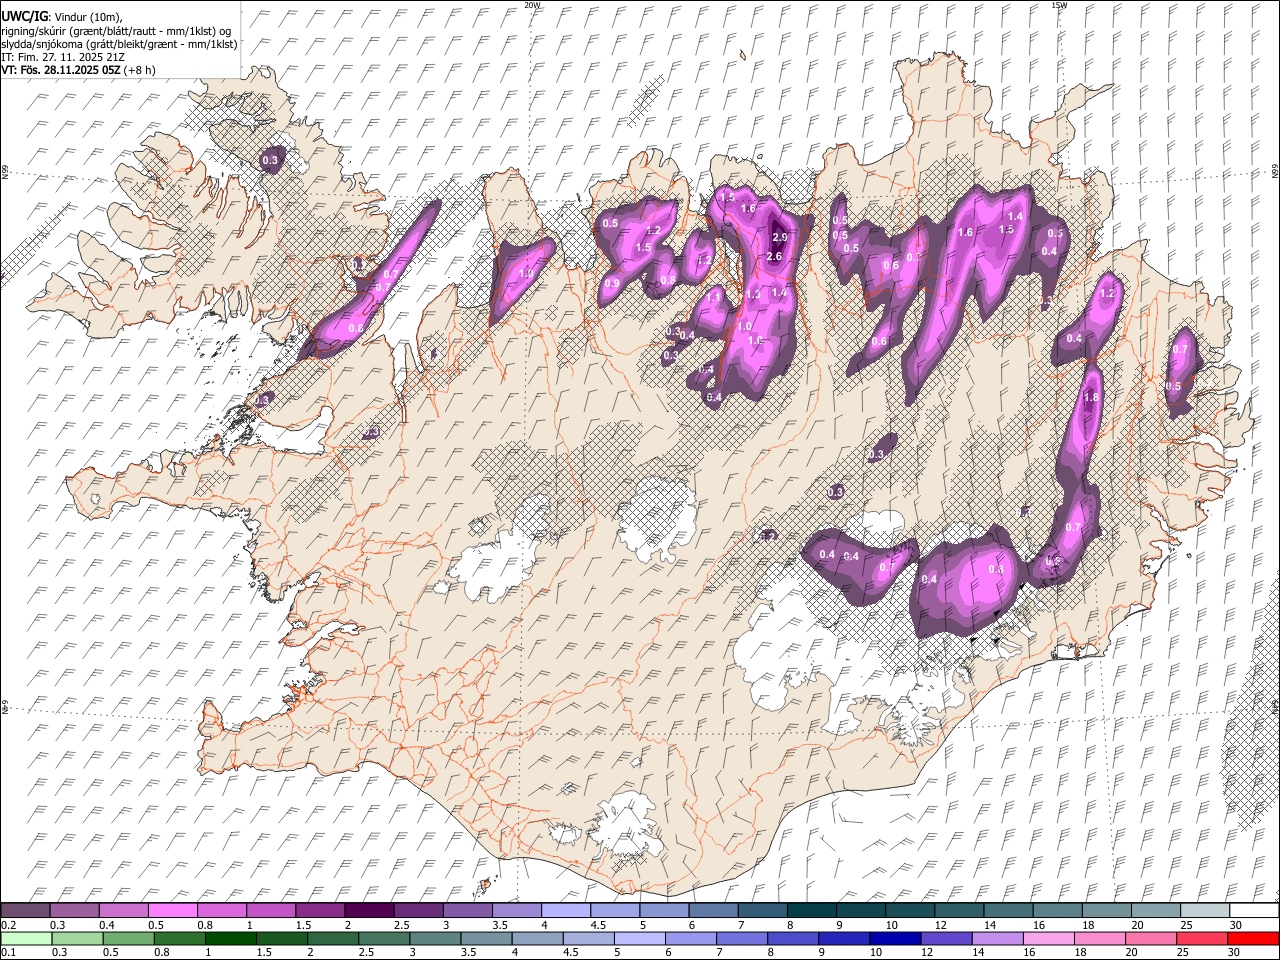Click the dark purple-gray 0.2 swatch in upper scale
The image size is (1280, 960).
(25, 910)
